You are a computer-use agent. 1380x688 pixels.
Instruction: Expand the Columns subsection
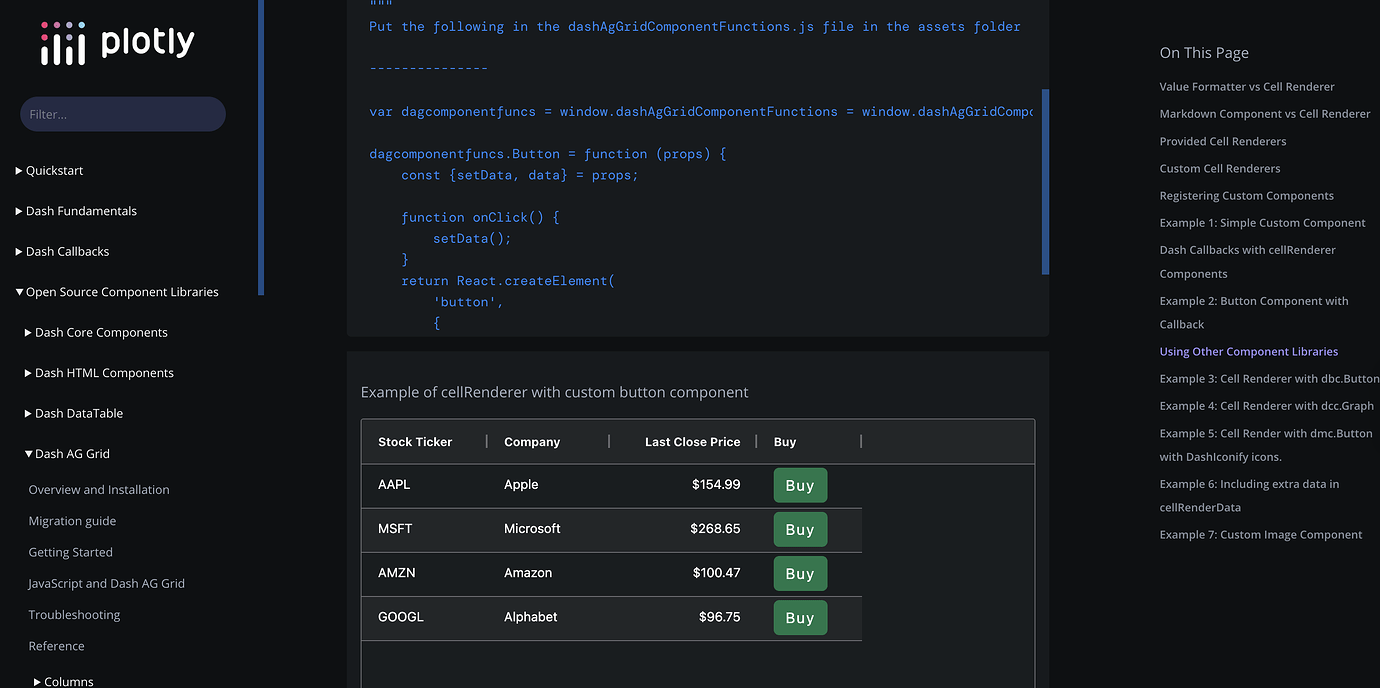tap(64, 681)
